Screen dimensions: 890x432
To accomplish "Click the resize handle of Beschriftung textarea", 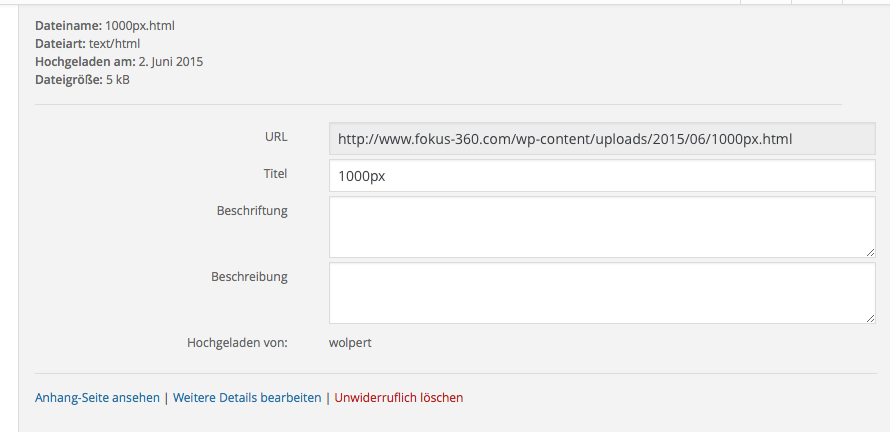I will [x=869, y=251].
